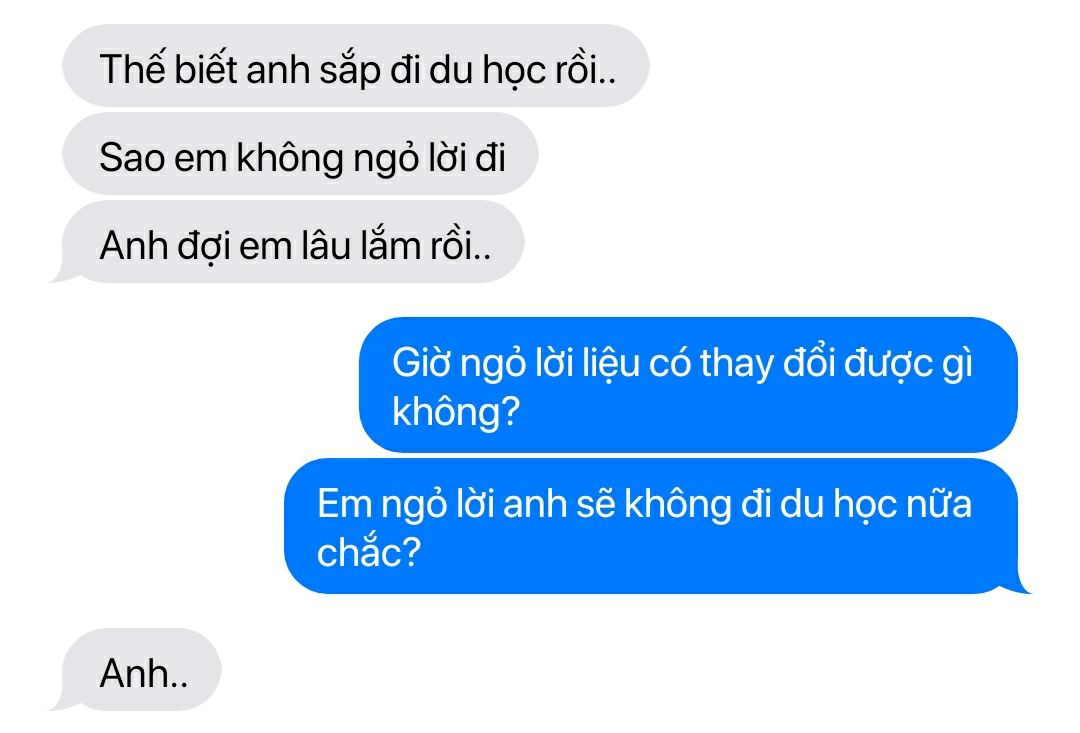Select the message "Thế biết anh sắp đi du học rồi.."
1080x733 pixels.
pyautogui.click(x=355, y=66)
